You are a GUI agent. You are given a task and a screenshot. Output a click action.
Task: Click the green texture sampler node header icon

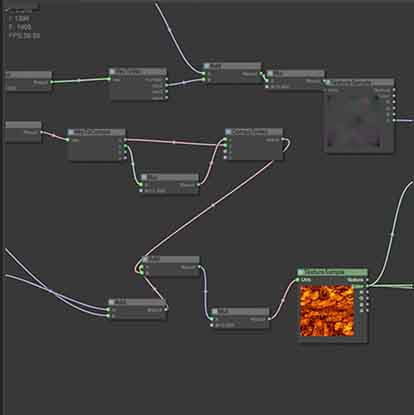click(x=301, y=272)
